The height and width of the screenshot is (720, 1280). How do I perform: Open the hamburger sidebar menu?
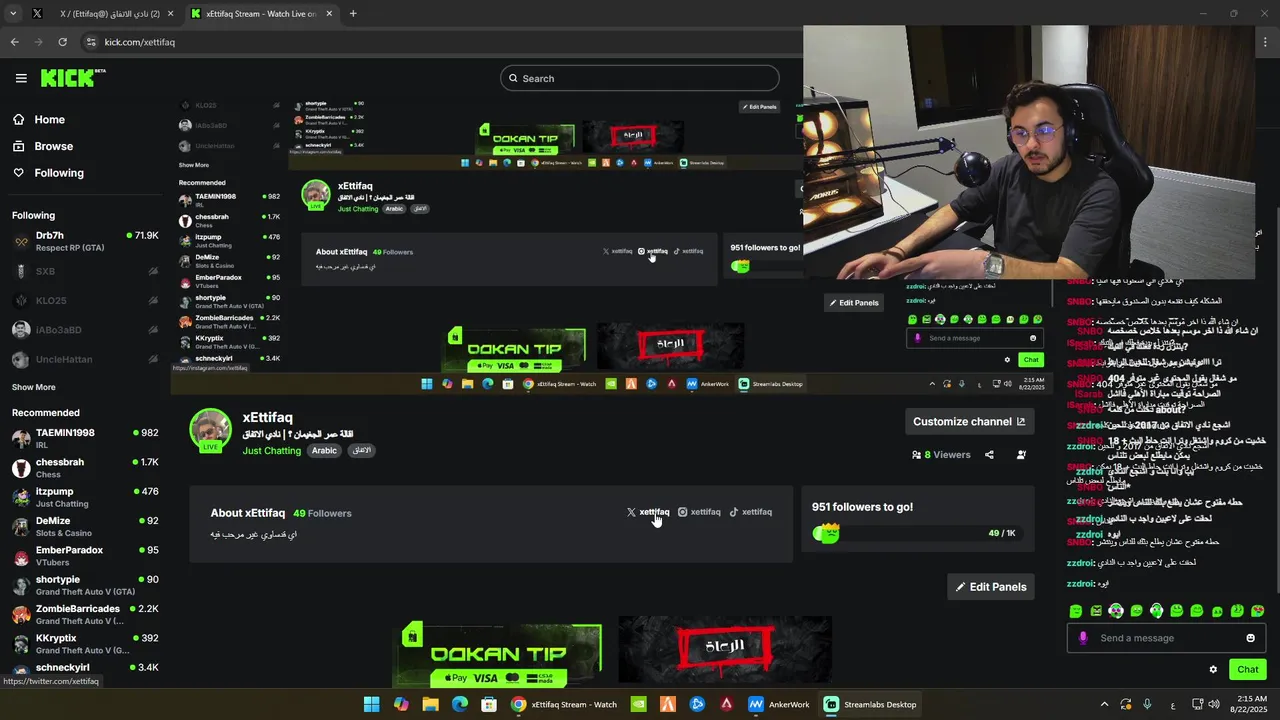pos(21,78)
